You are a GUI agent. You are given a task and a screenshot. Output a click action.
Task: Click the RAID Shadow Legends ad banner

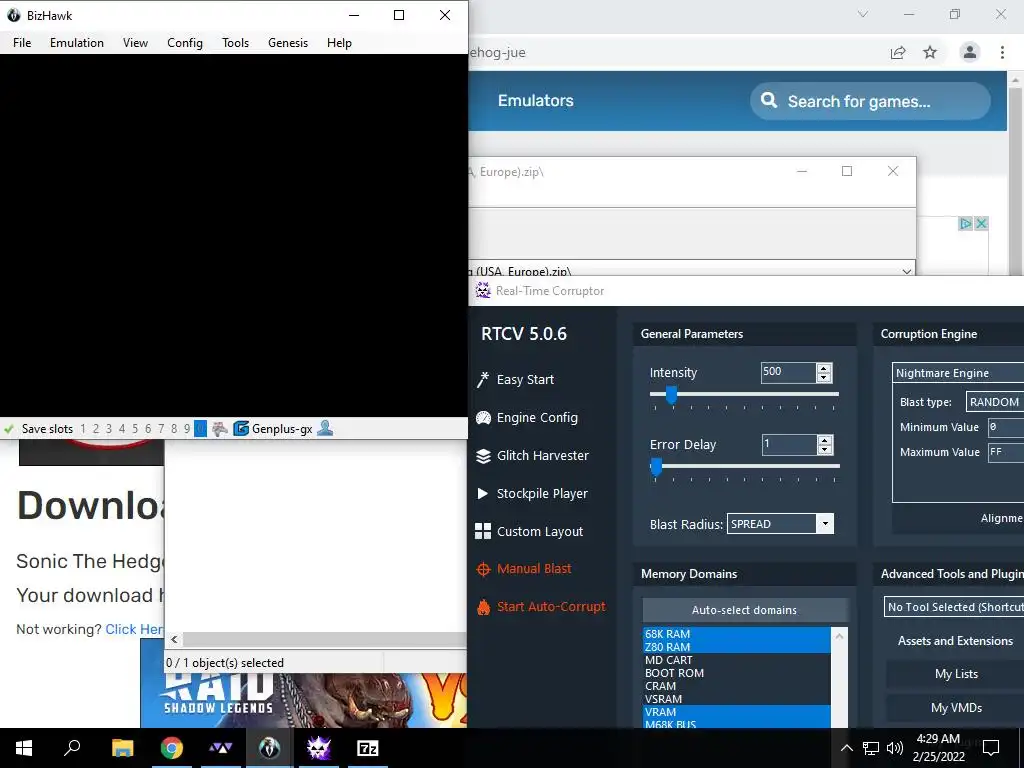(304, 701)
